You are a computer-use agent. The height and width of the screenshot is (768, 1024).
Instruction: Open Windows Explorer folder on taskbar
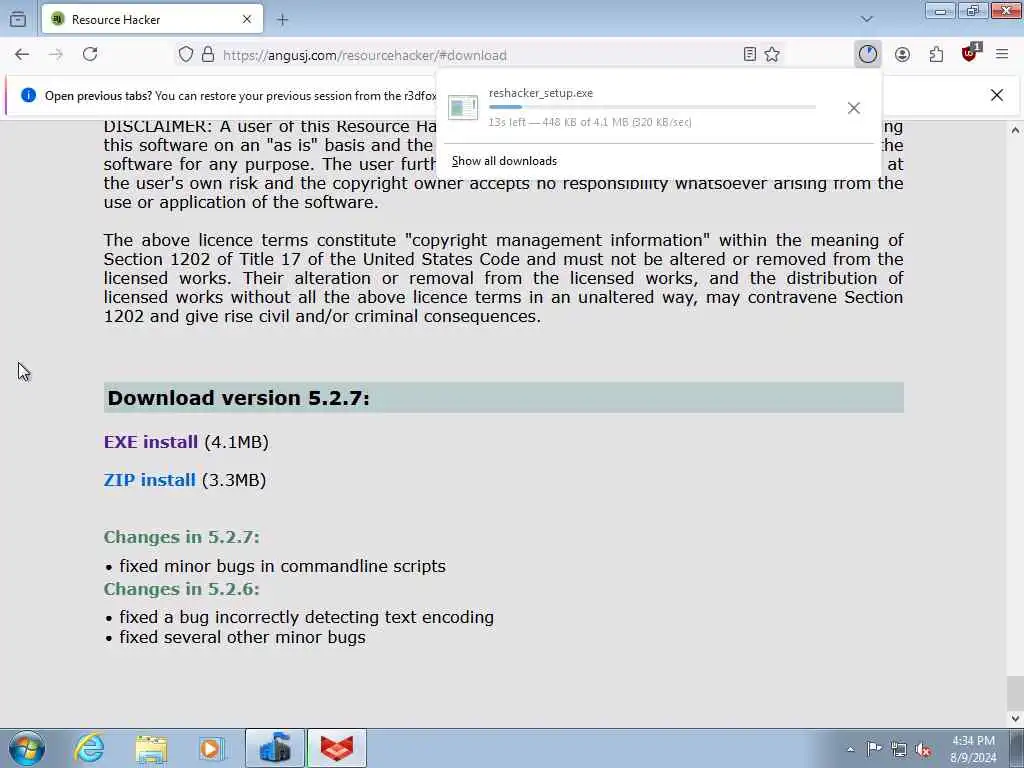coord(152,748)
